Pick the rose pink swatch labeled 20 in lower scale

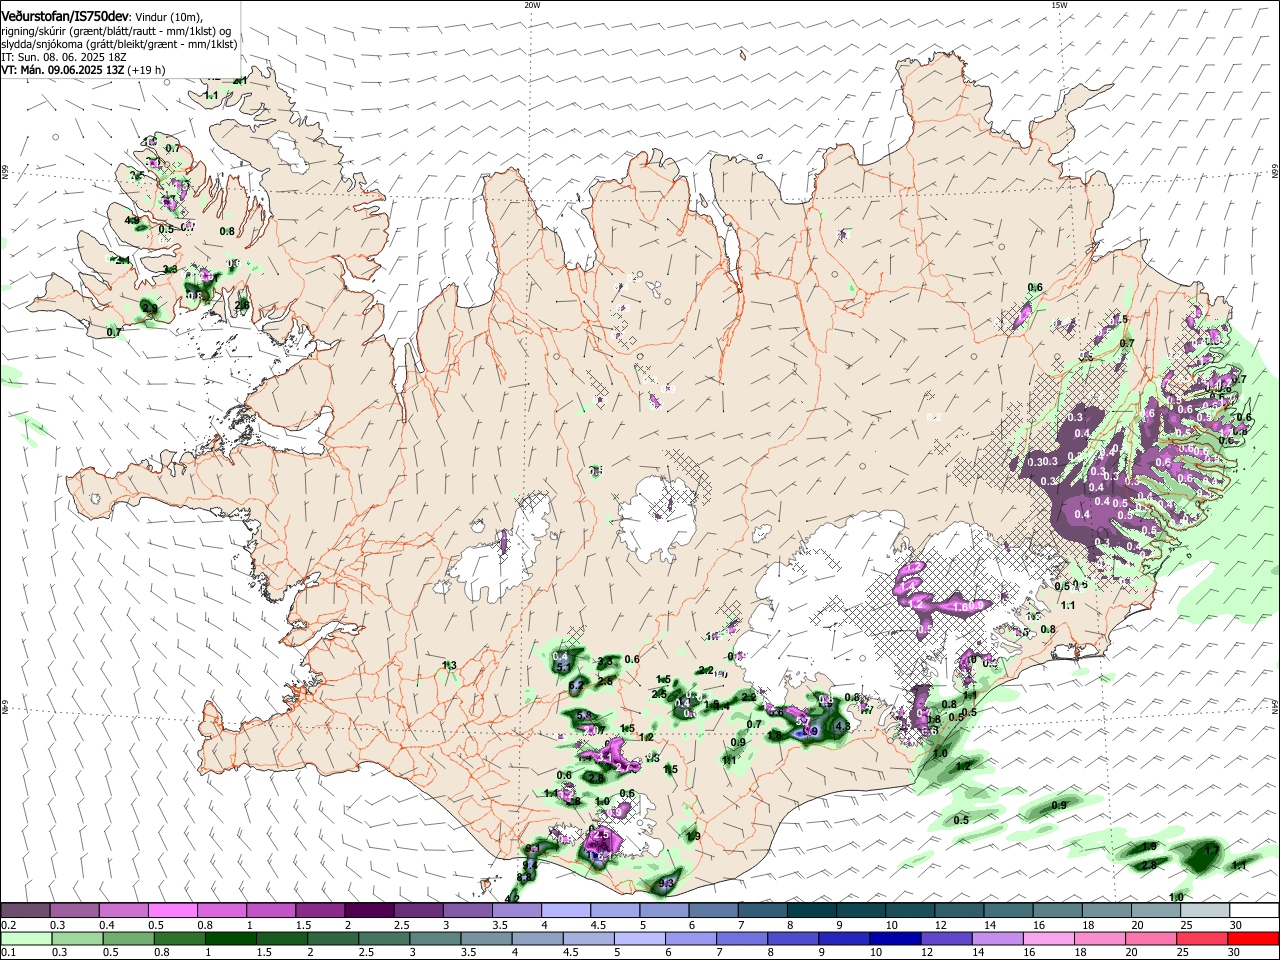(x=1150, y=938)
